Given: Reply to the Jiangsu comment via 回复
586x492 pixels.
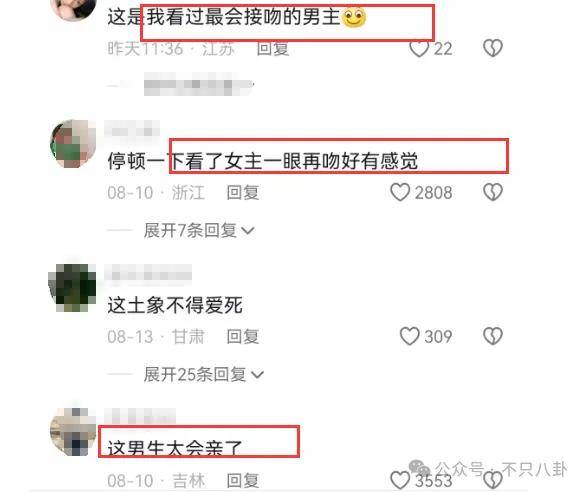Looking at the screenshot, I should point(273,49).
